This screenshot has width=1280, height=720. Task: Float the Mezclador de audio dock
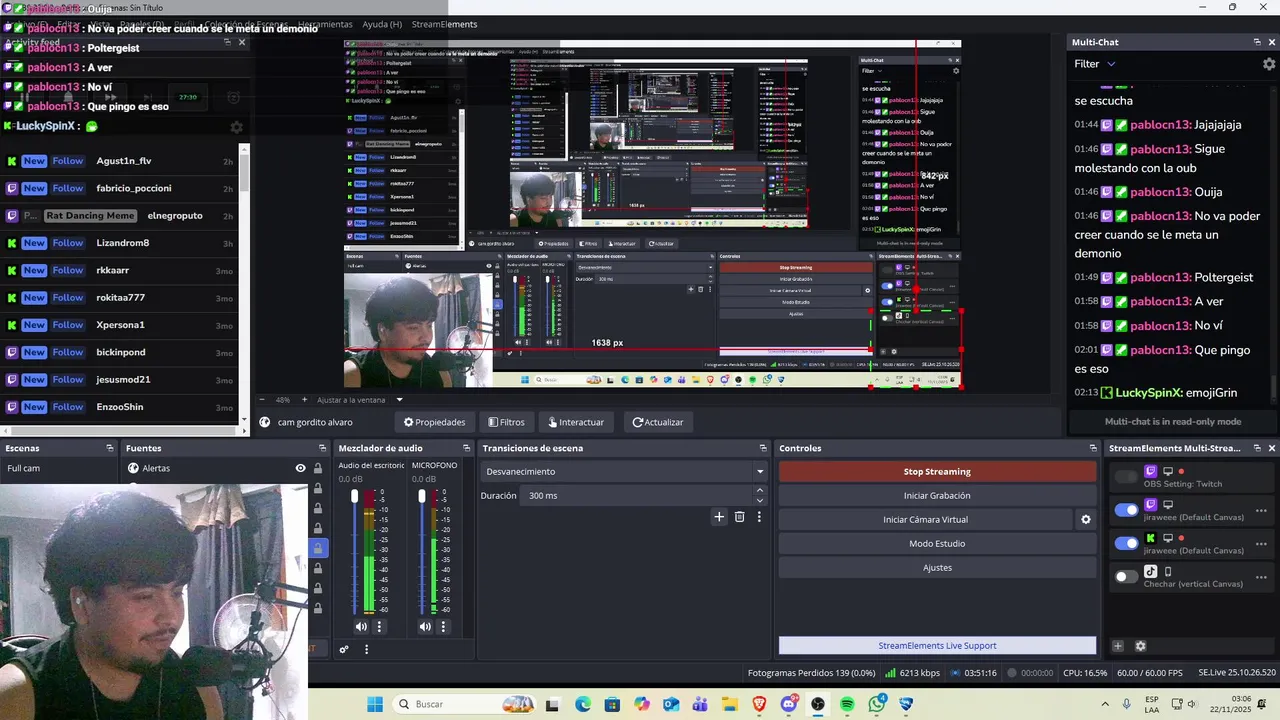point(466,448)
